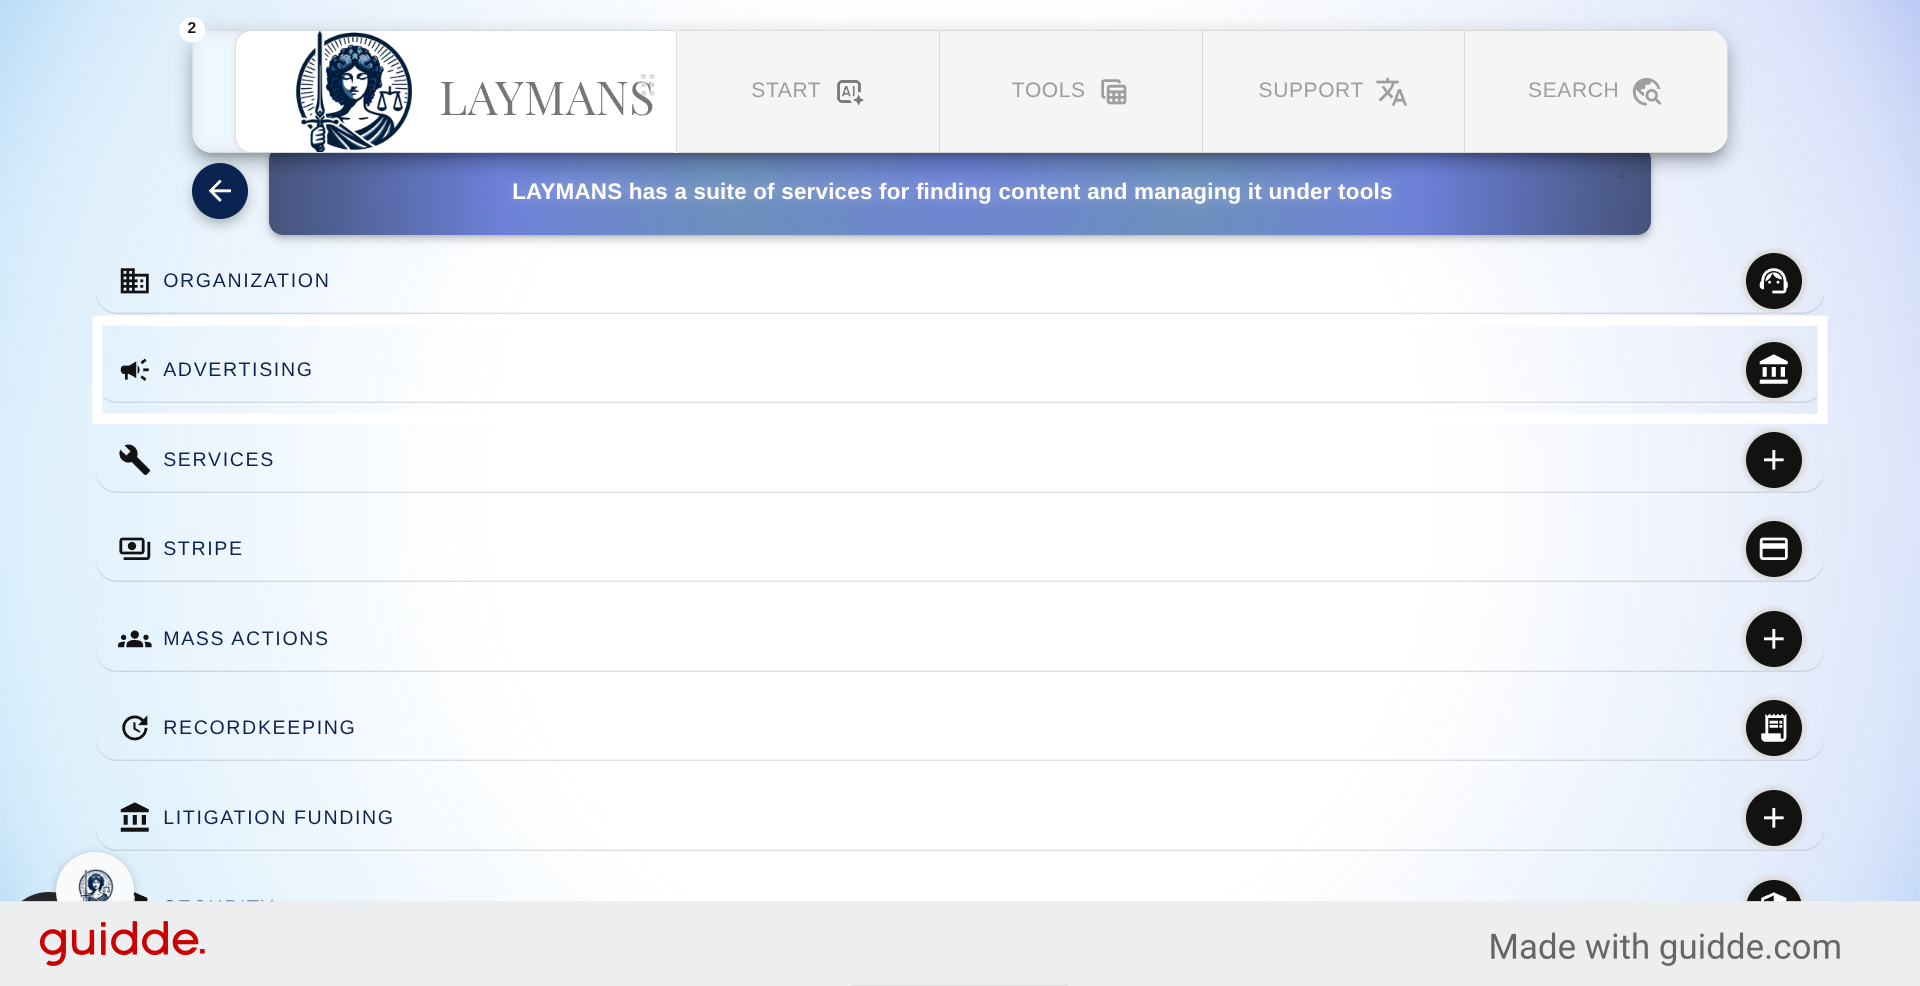Click the back arrow button
The image size is (1920, 986).
click(x=219, y=191)
